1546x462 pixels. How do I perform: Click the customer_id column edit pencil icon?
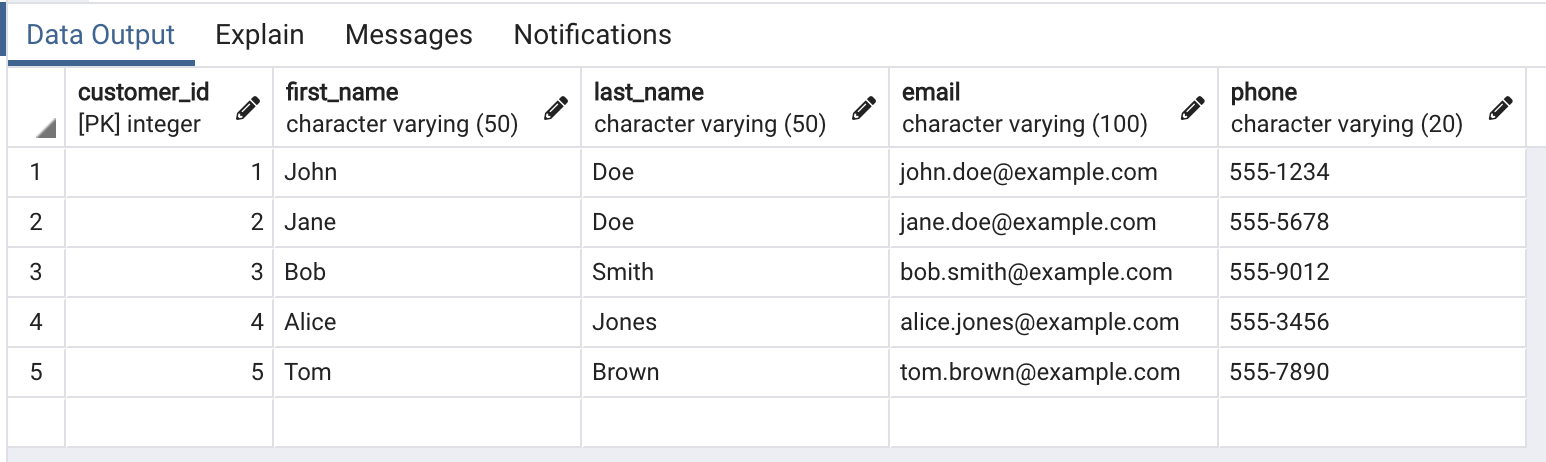point(247,109)
